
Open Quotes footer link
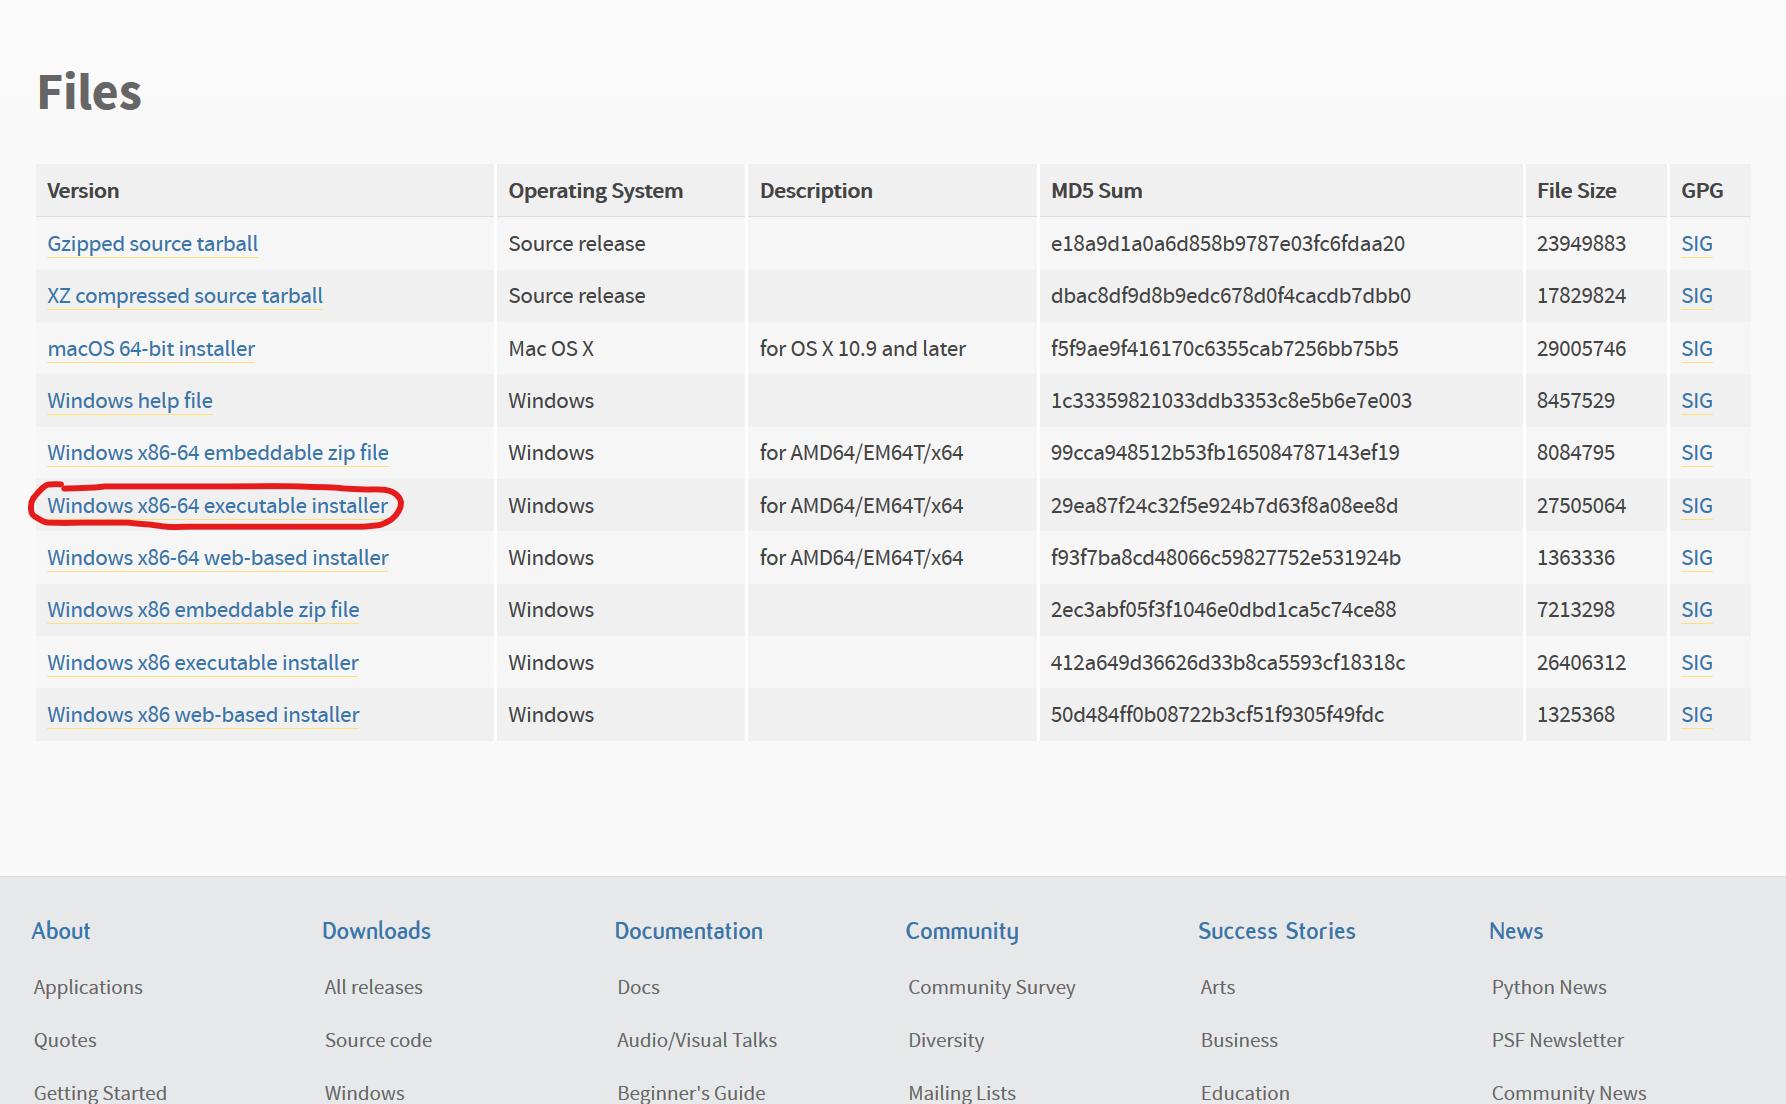65,1040
